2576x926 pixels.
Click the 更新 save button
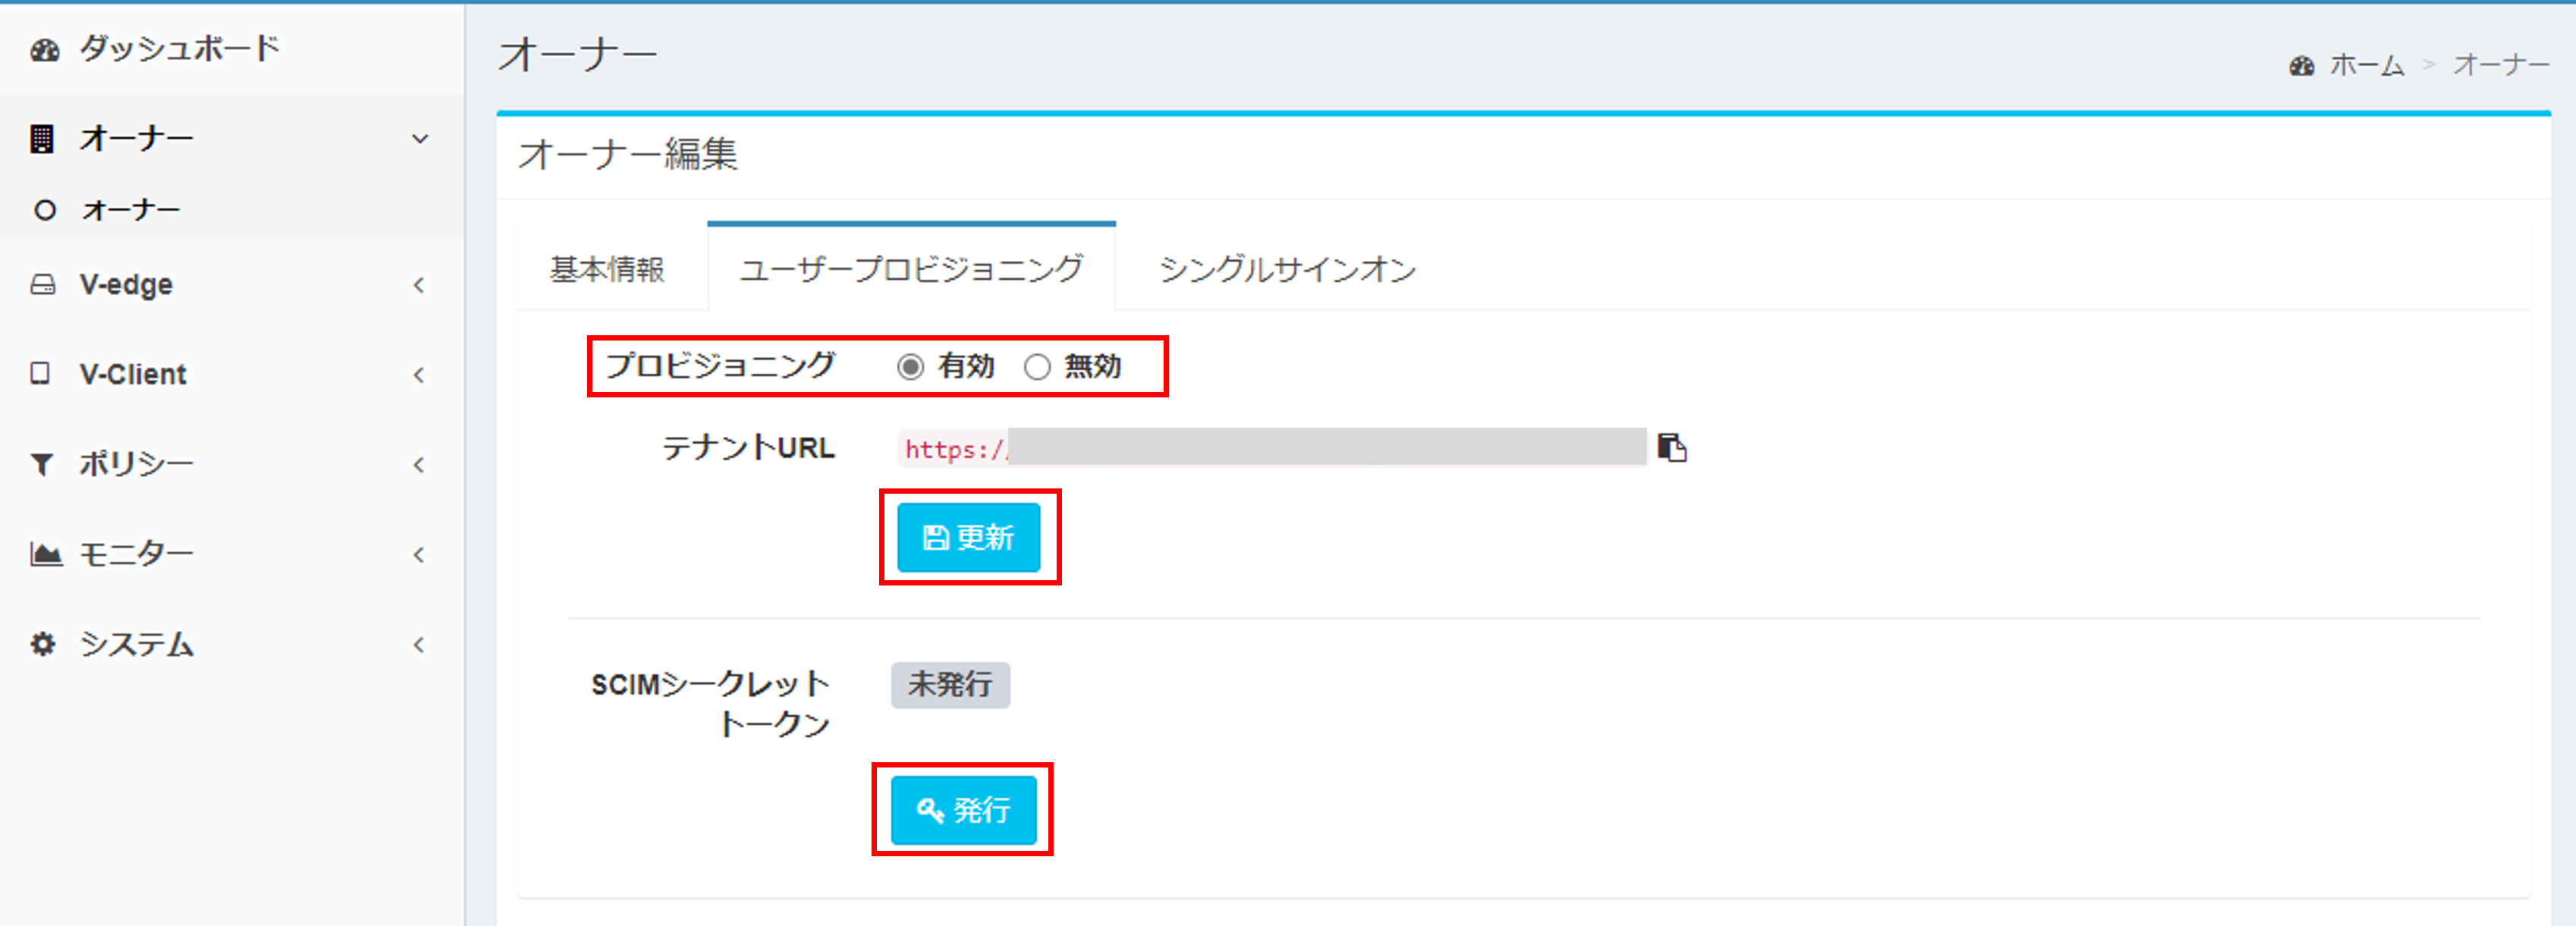click(968, 538)
